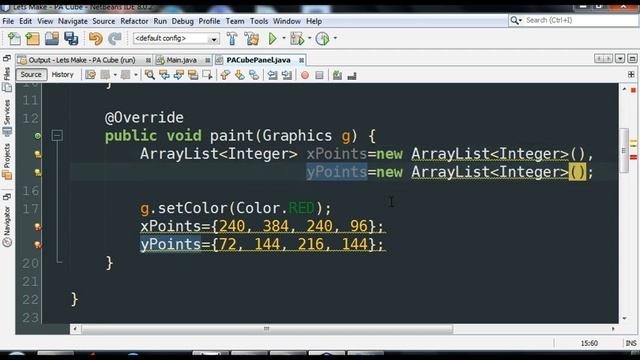
Task: Maximize the editor window with the maximize button
Action: pyautogui.click(x=632, y=59)
